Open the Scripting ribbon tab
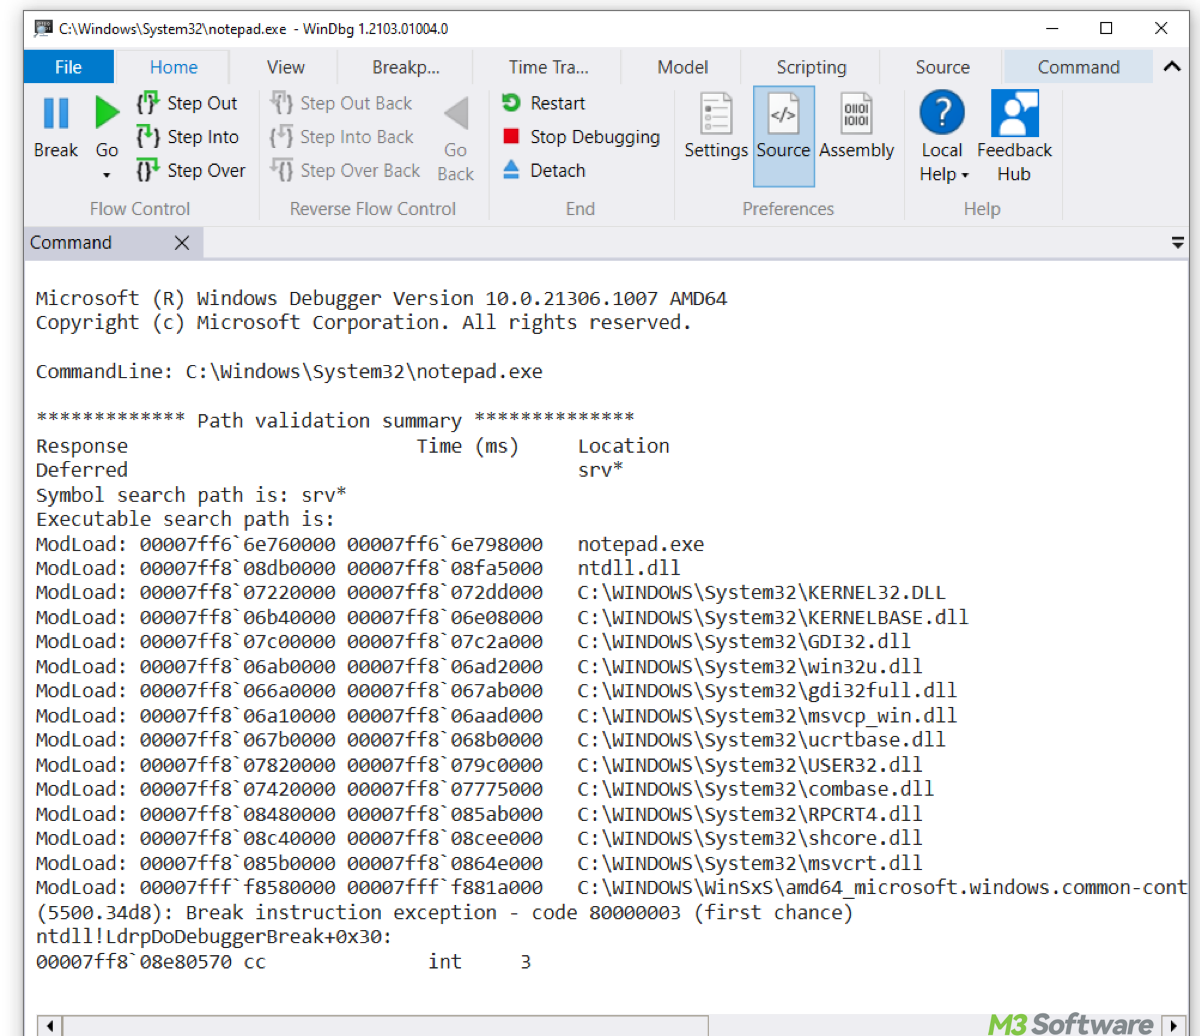 [811, 67]
